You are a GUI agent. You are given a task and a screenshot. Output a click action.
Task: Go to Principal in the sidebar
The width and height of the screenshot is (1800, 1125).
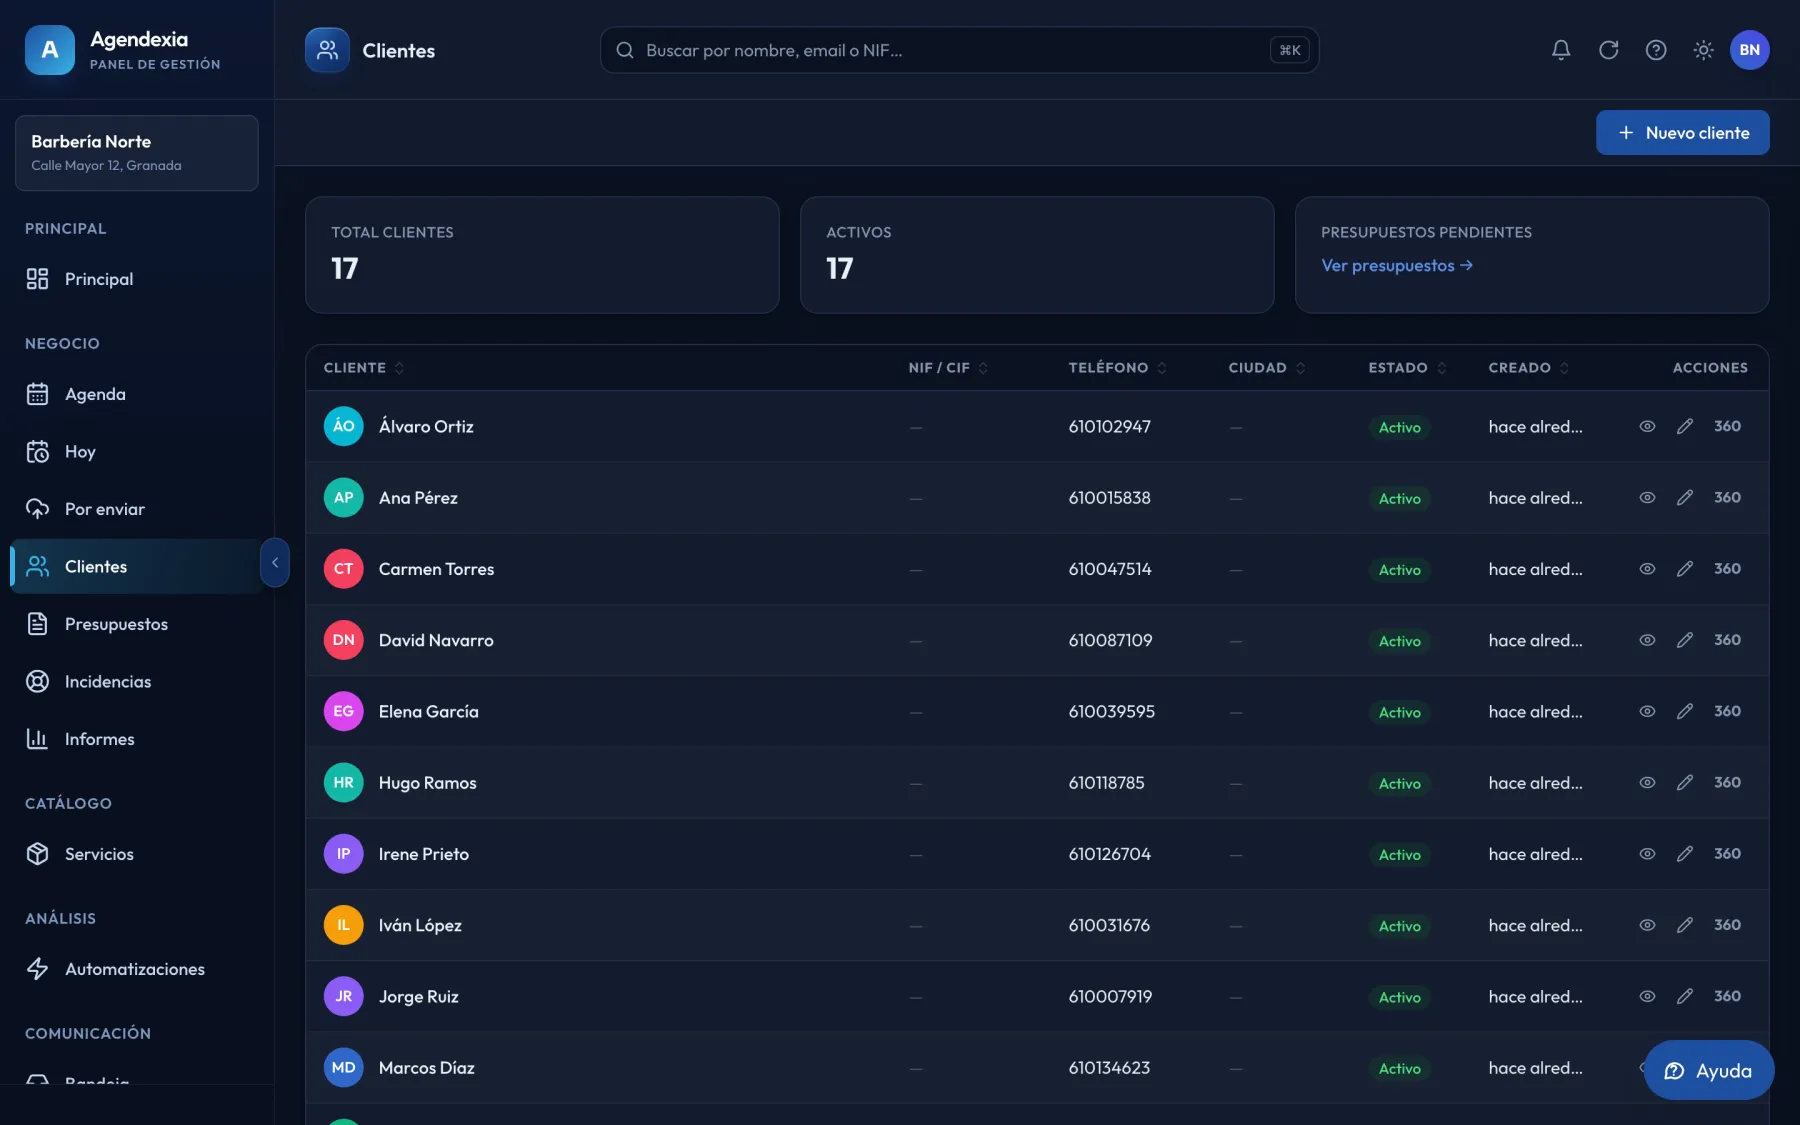pyautogui.click(x=136, y=279)
